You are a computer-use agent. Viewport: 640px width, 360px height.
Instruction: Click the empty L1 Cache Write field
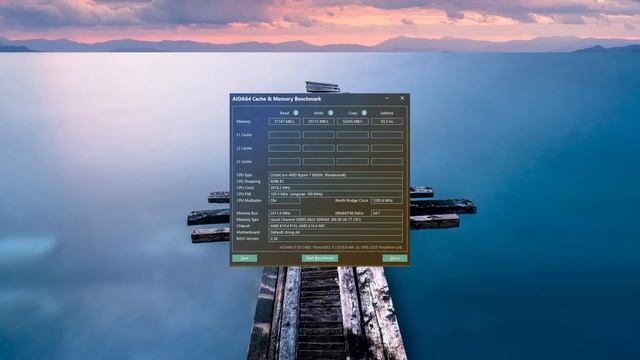click(x=319, y=135)
